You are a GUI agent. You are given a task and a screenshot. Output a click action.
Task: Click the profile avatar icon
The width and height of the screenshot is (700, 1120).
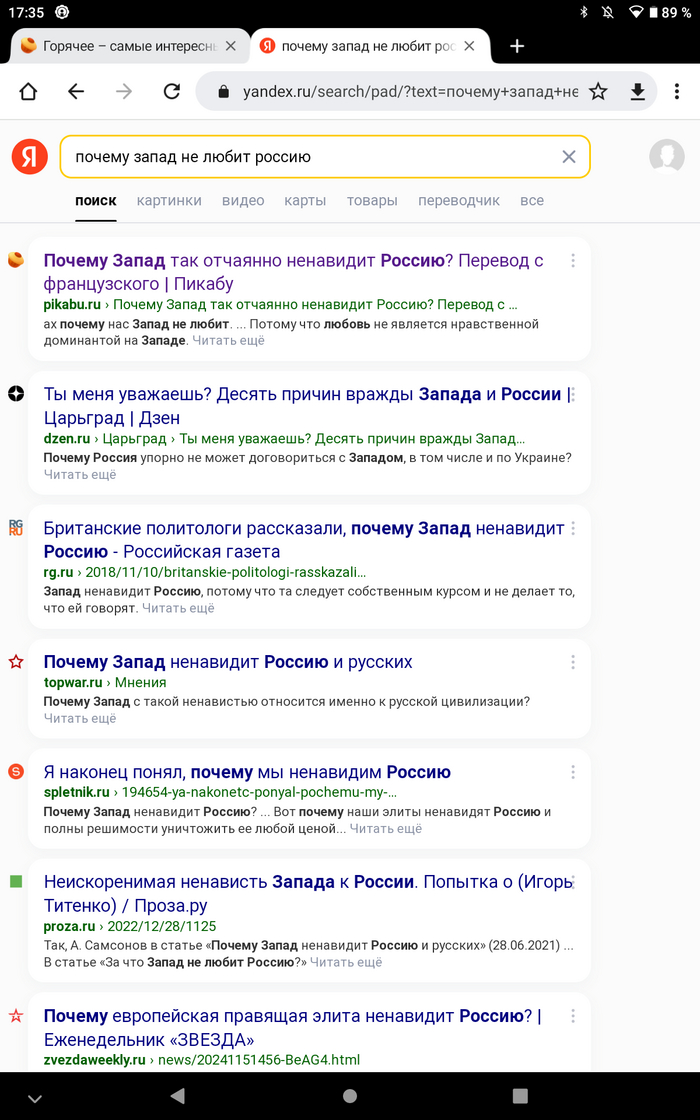667,156
